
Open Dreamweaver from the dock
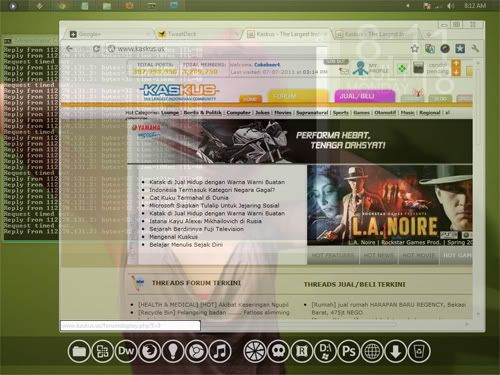coord(126,351)
